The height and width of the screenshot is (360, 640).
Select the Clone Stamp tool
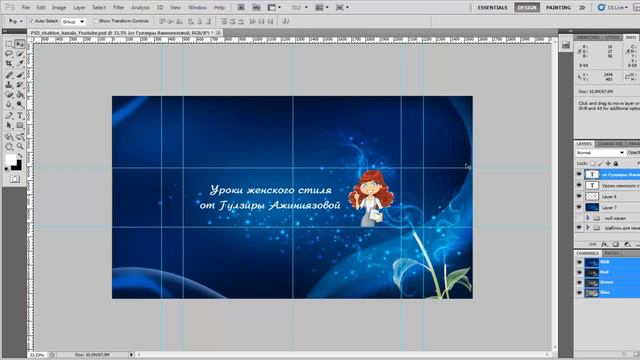[x=9, y=85]
